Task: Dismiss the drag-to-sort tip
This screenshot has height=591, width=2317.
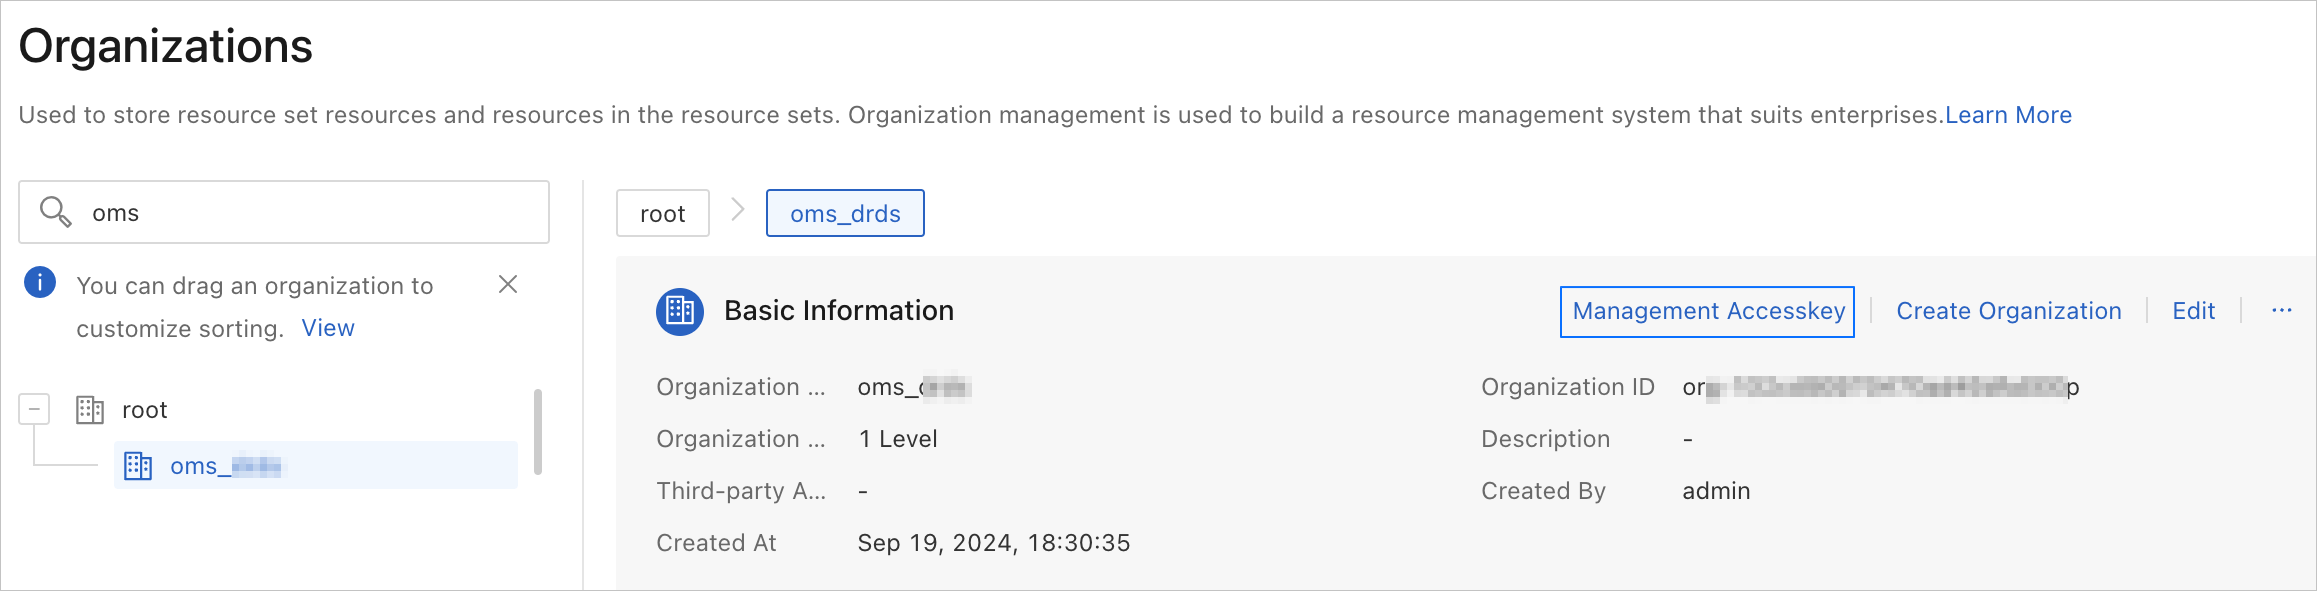Action: [x=508, y=285]
